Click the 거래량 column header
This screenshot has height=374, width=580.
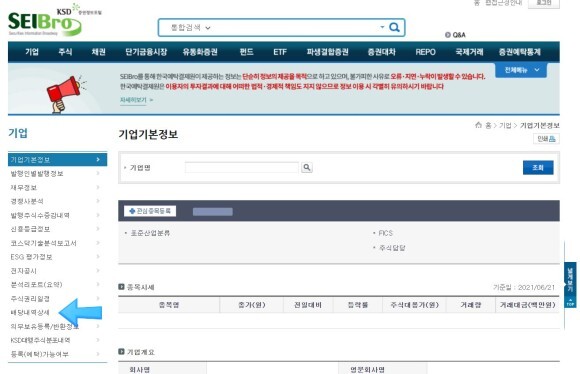[471, 305]
